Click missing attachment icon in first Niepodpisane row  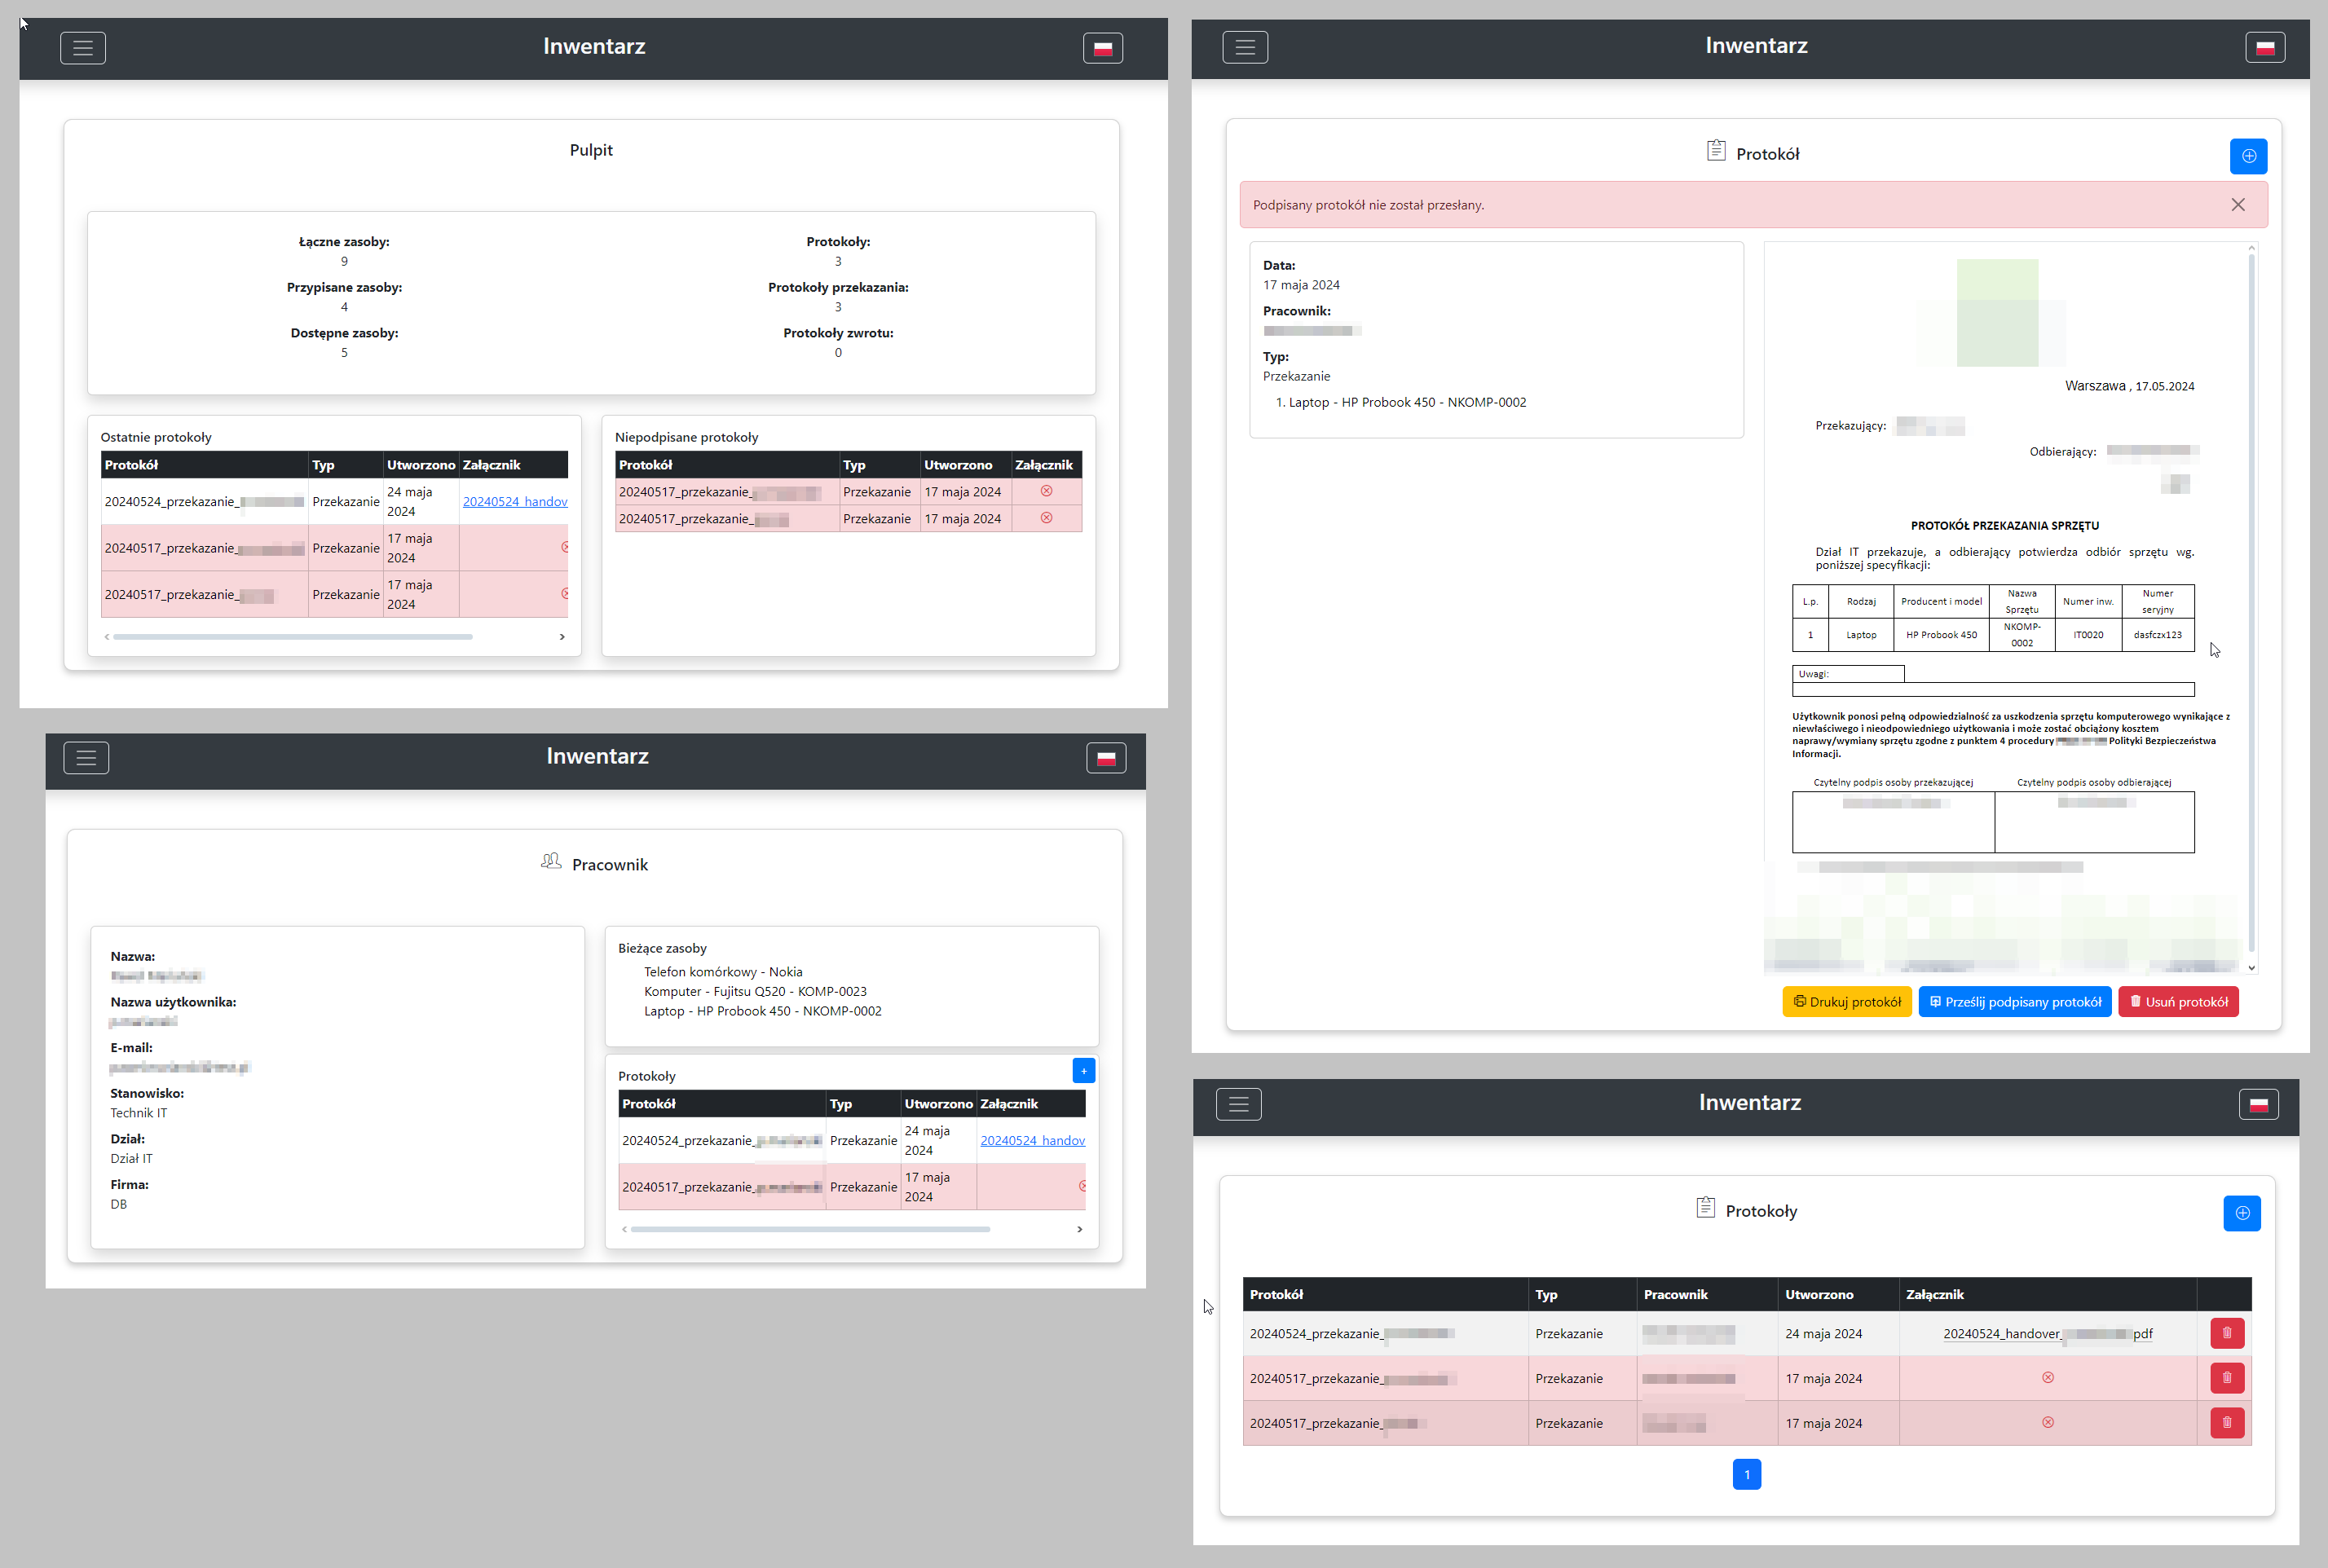click(1046, 491)
